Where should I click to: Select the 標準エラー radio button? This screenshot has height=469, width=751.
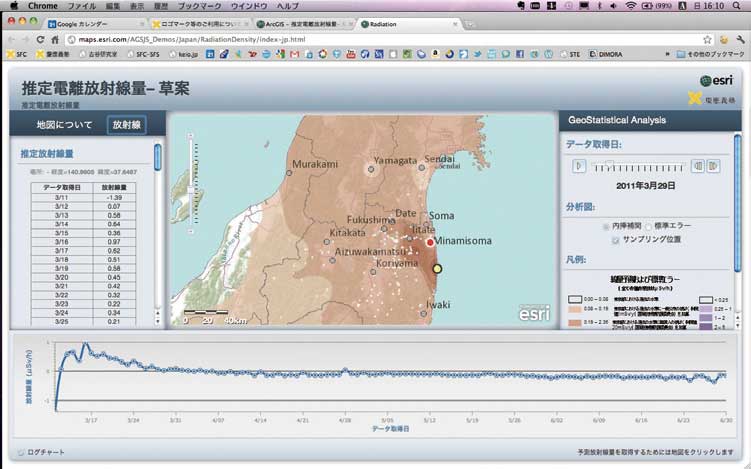tap(650, 226)
